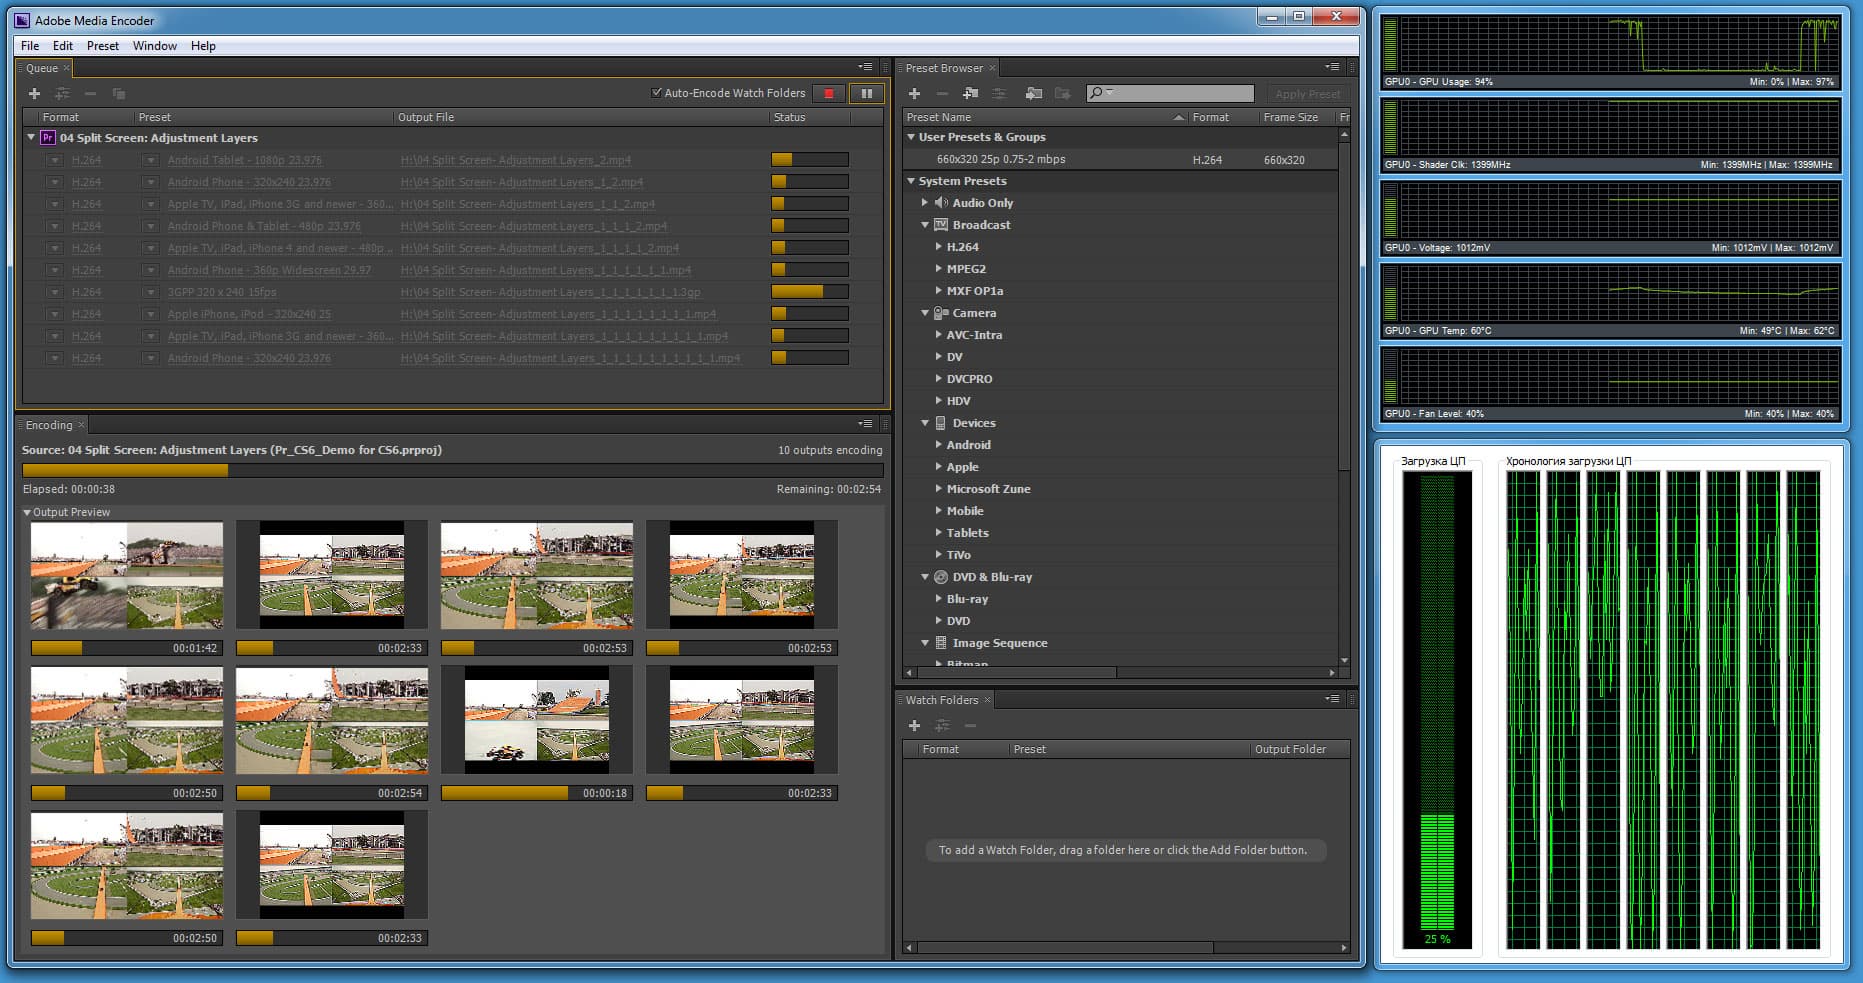Click the Create New Preset Group icon
The image size is (1863, 983).
coord(970,93)
